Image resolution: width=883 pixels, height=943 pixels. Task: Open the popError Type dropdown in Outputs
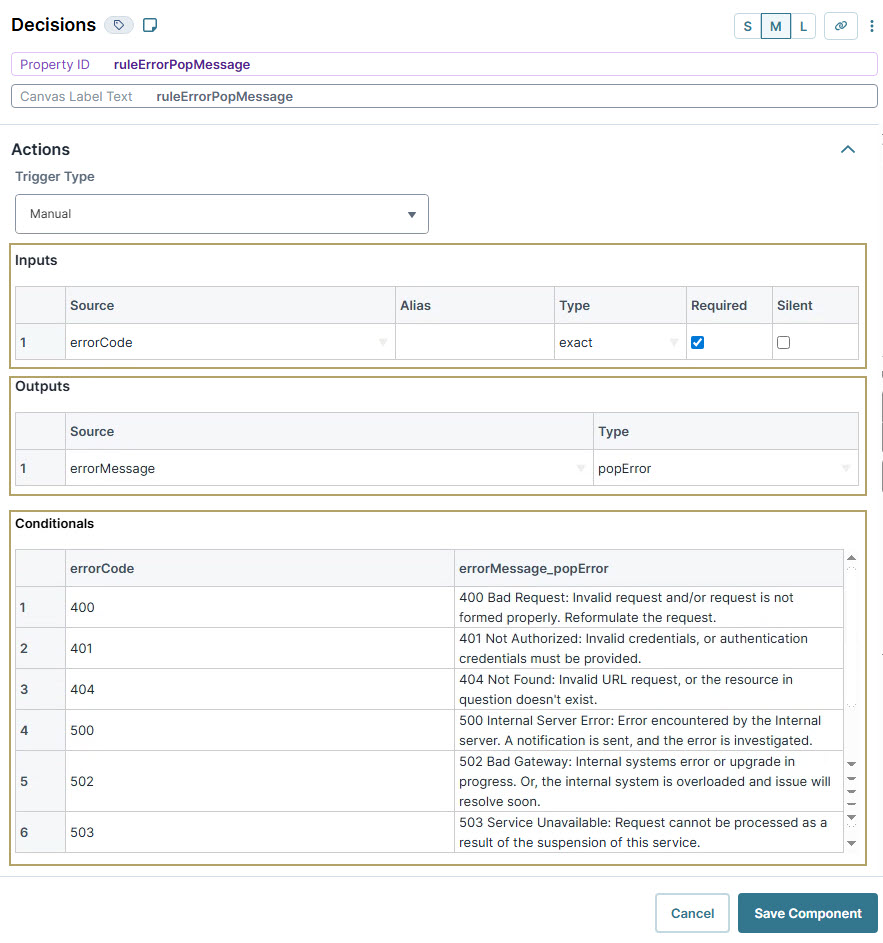(847, 468)
